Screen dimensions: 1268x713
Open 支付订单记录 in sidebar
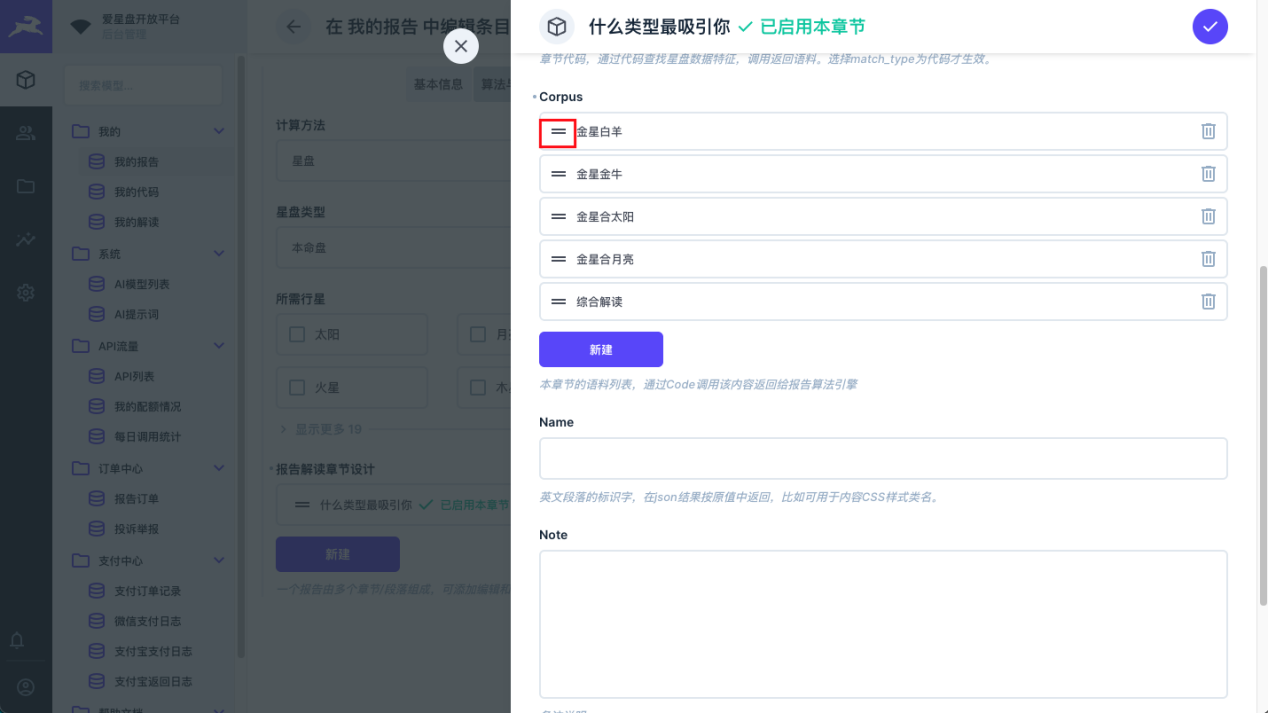coord(147,591)
